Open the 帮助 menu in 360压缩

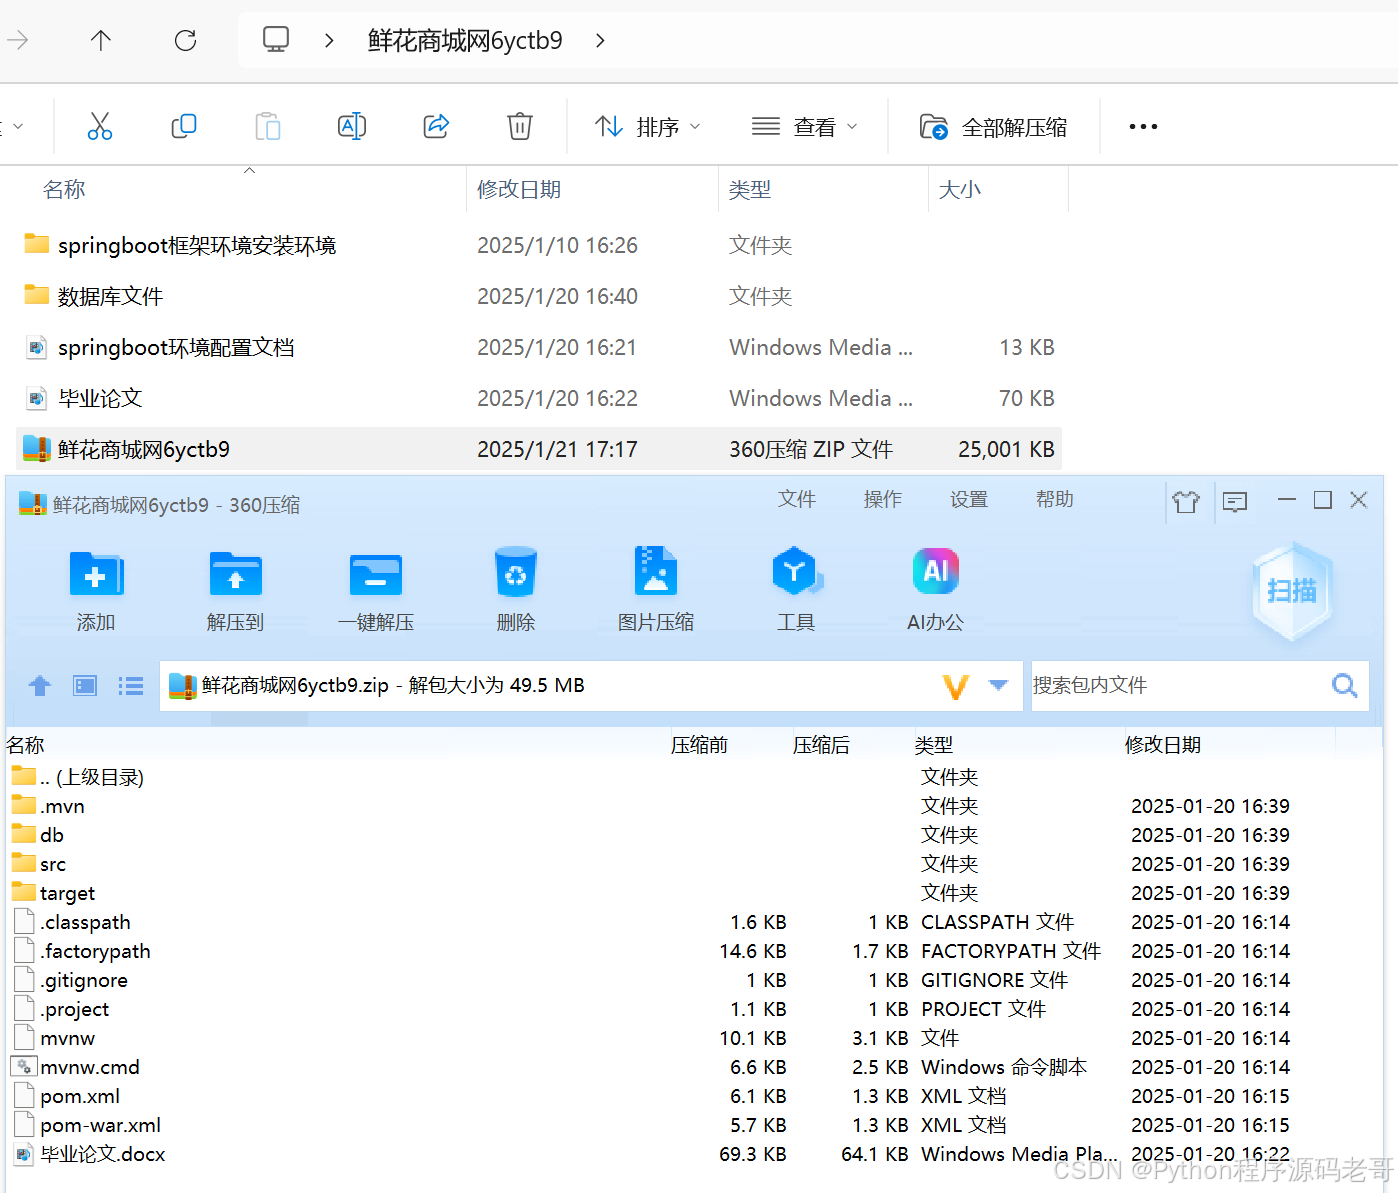click(x=1055, y=499)
